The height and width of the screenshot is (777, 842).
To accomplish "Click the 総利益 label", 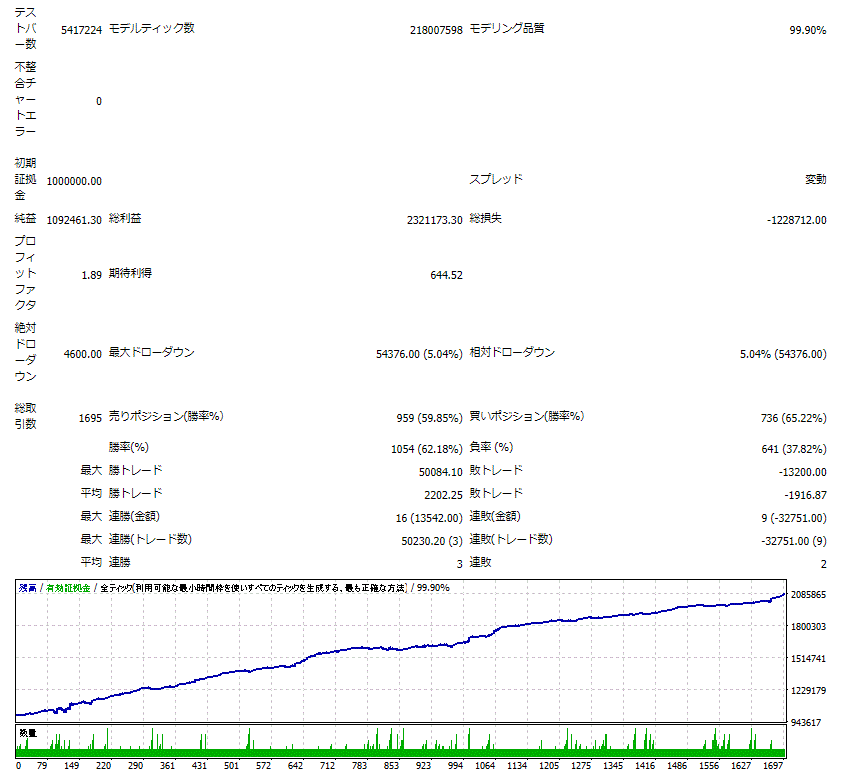I will pos(125,219).
